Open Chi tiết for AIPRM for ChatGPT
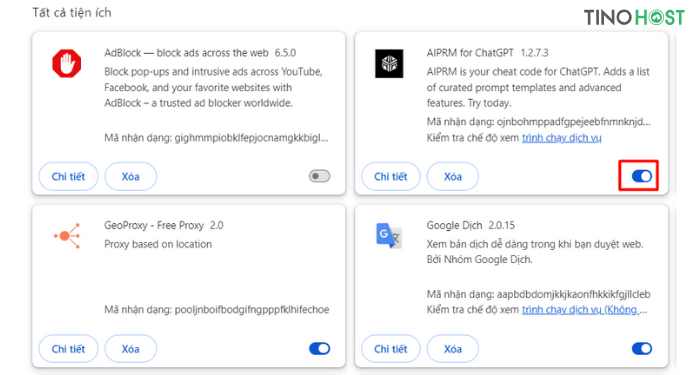The height and width of the screenshot is (375, 700). (391, 176)
